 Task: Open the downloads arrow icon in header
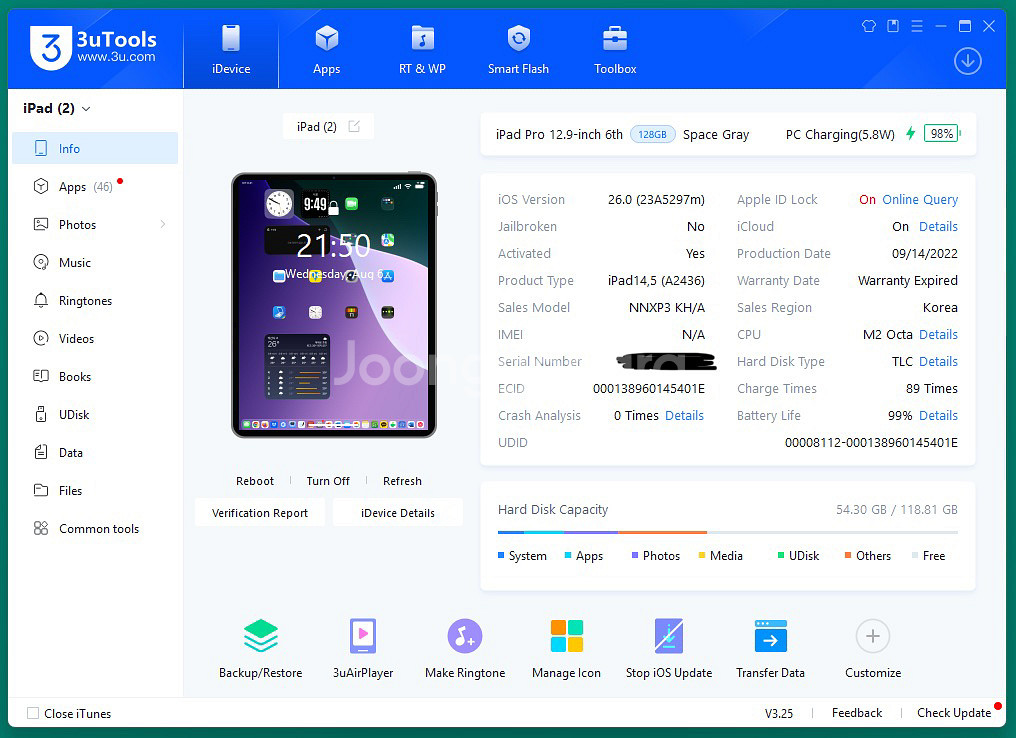967,61
